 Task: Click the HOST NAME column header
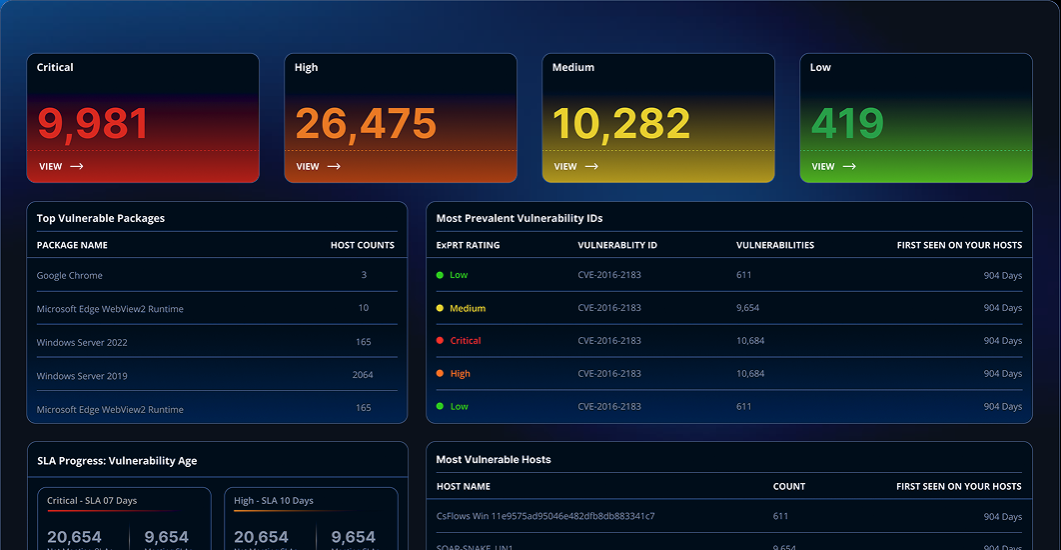463,487
